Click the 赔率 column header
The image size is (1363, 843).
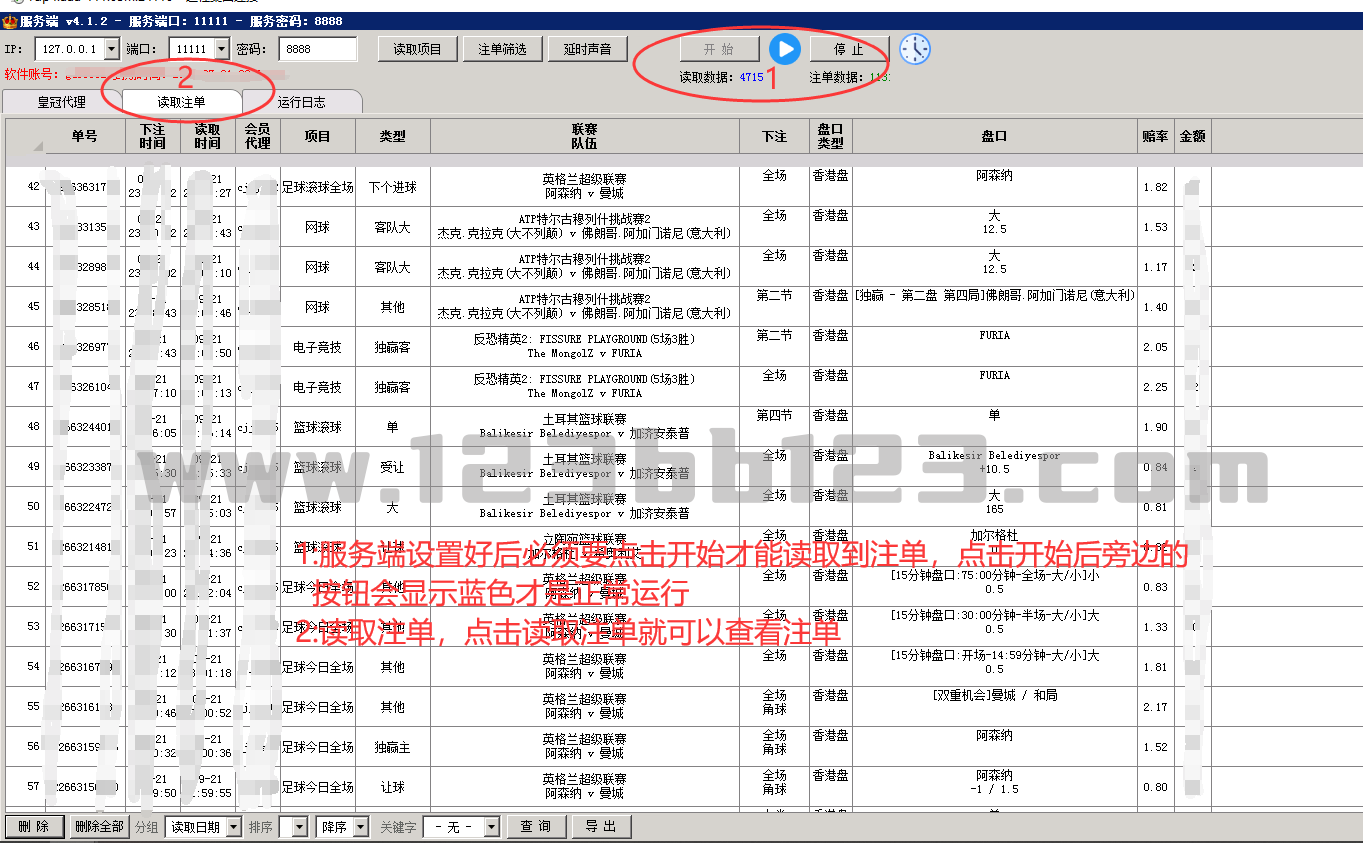pos(1154,137)
